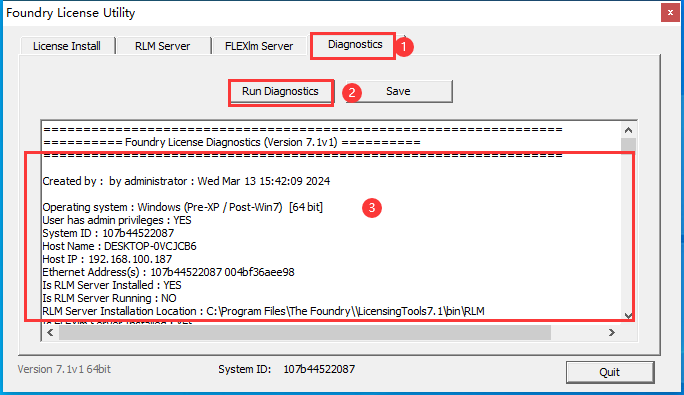Click the vertical scrollbar thumb
Viewport: 684px width, 395px height.
(x=628, y=146)
